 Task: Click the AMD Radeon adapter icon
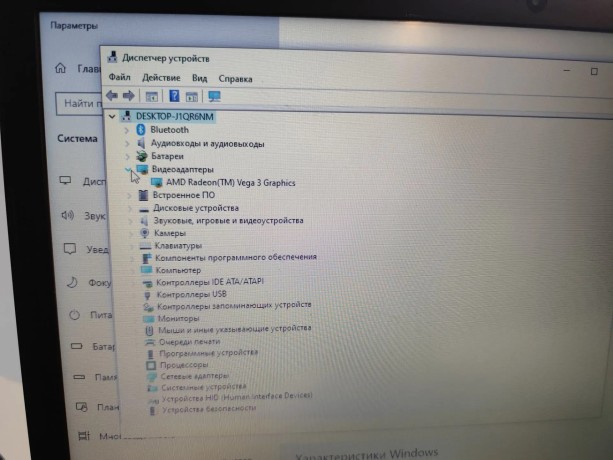157,183
